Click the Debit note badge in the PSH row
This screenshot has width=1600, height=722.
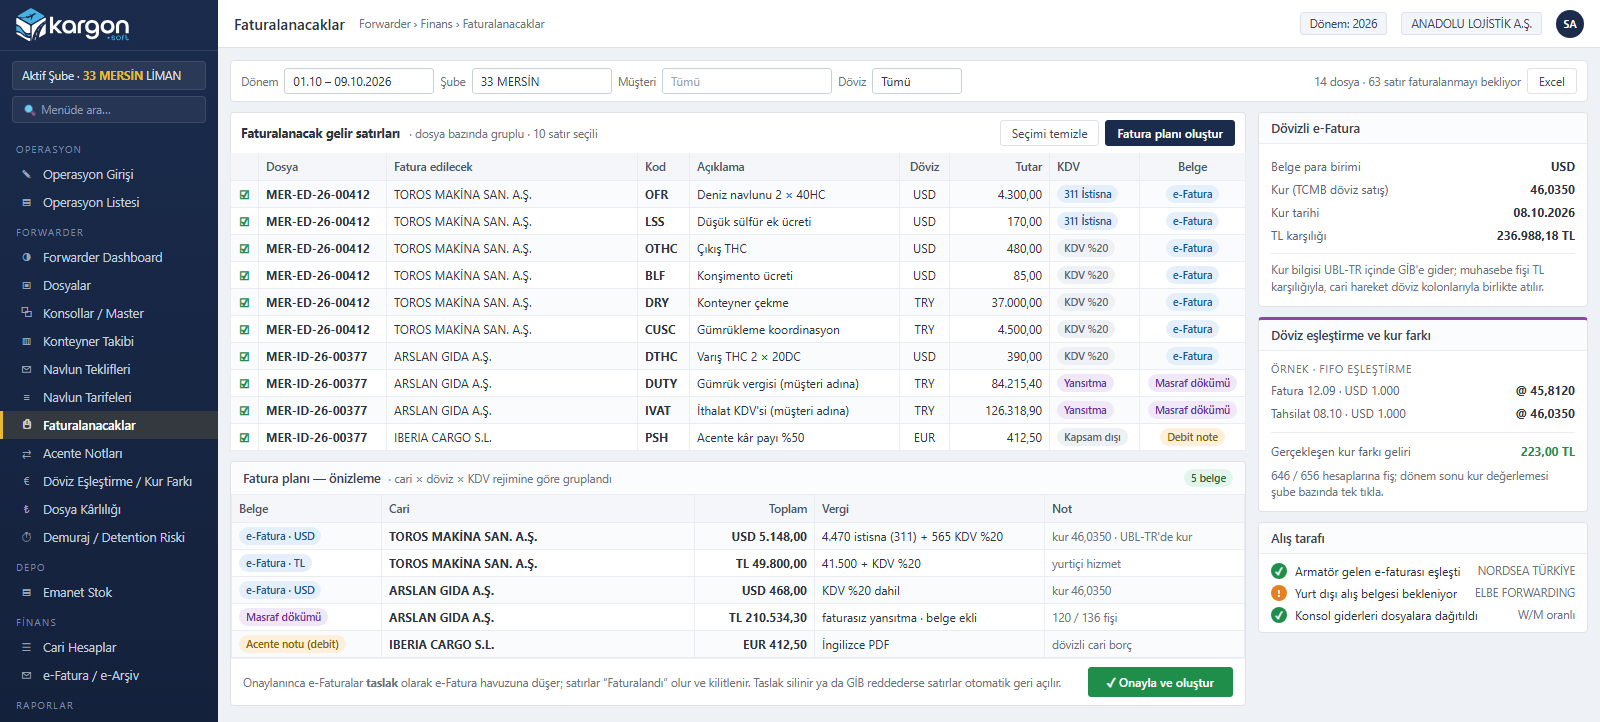pyautogui.click(x=1192, y=438)
